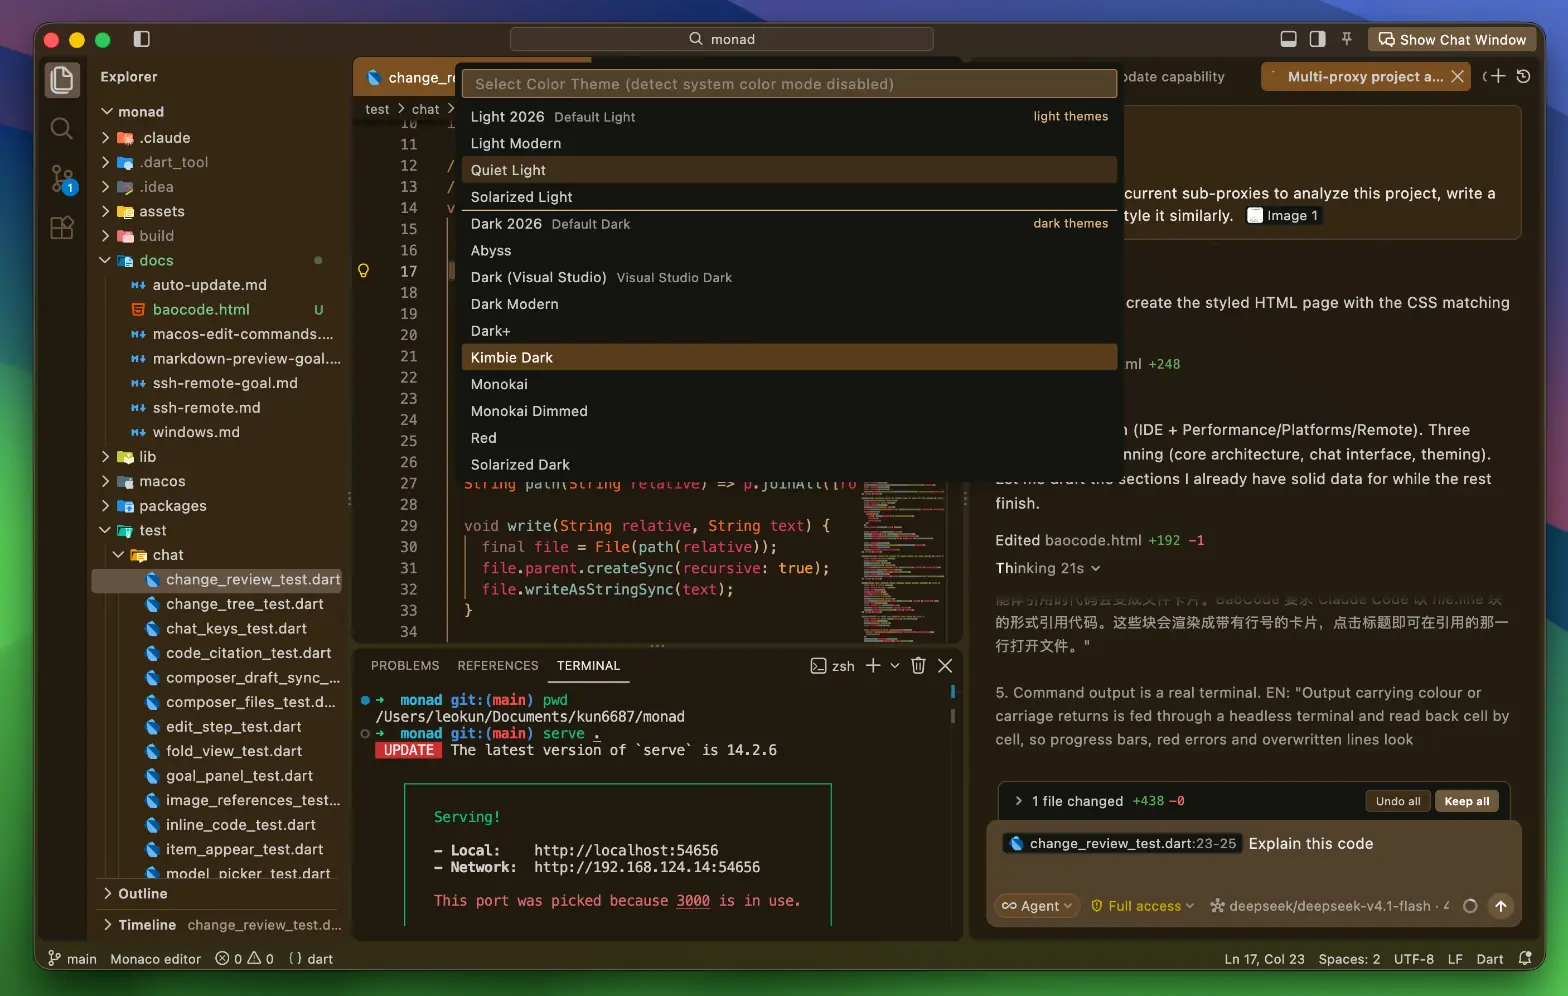The image size is (1568, 996).
Task: Choose the Abyss color theme
Action: pos(789,251)
